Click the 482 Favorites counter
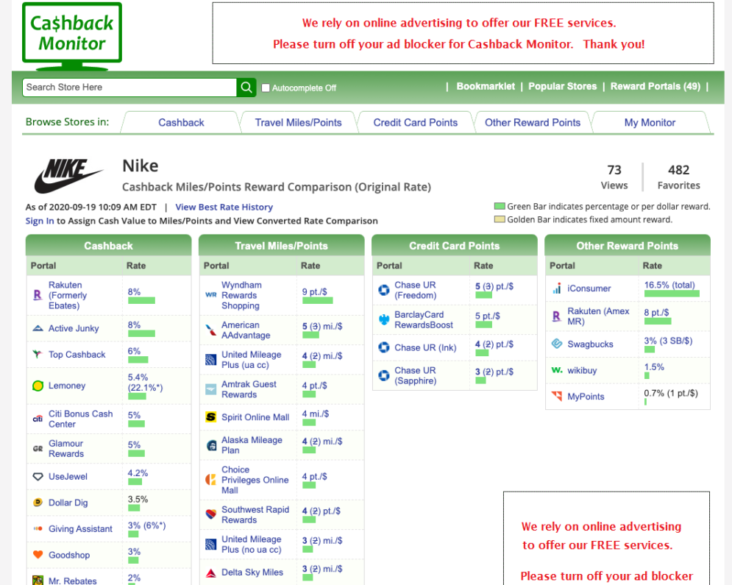The image size is (732, 585). pos(679,177)
